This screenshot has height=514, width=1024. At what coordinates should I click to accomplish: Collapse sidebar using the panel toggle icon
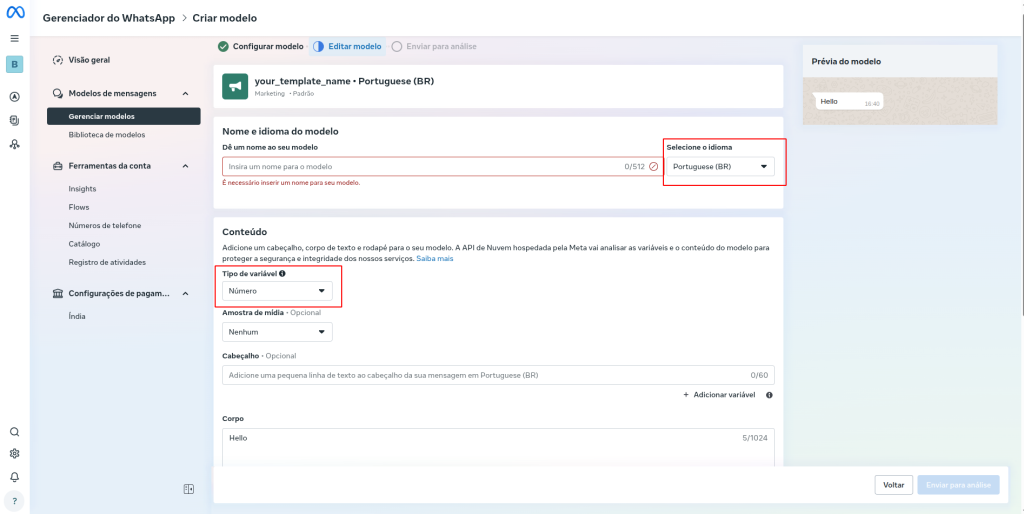188,489
